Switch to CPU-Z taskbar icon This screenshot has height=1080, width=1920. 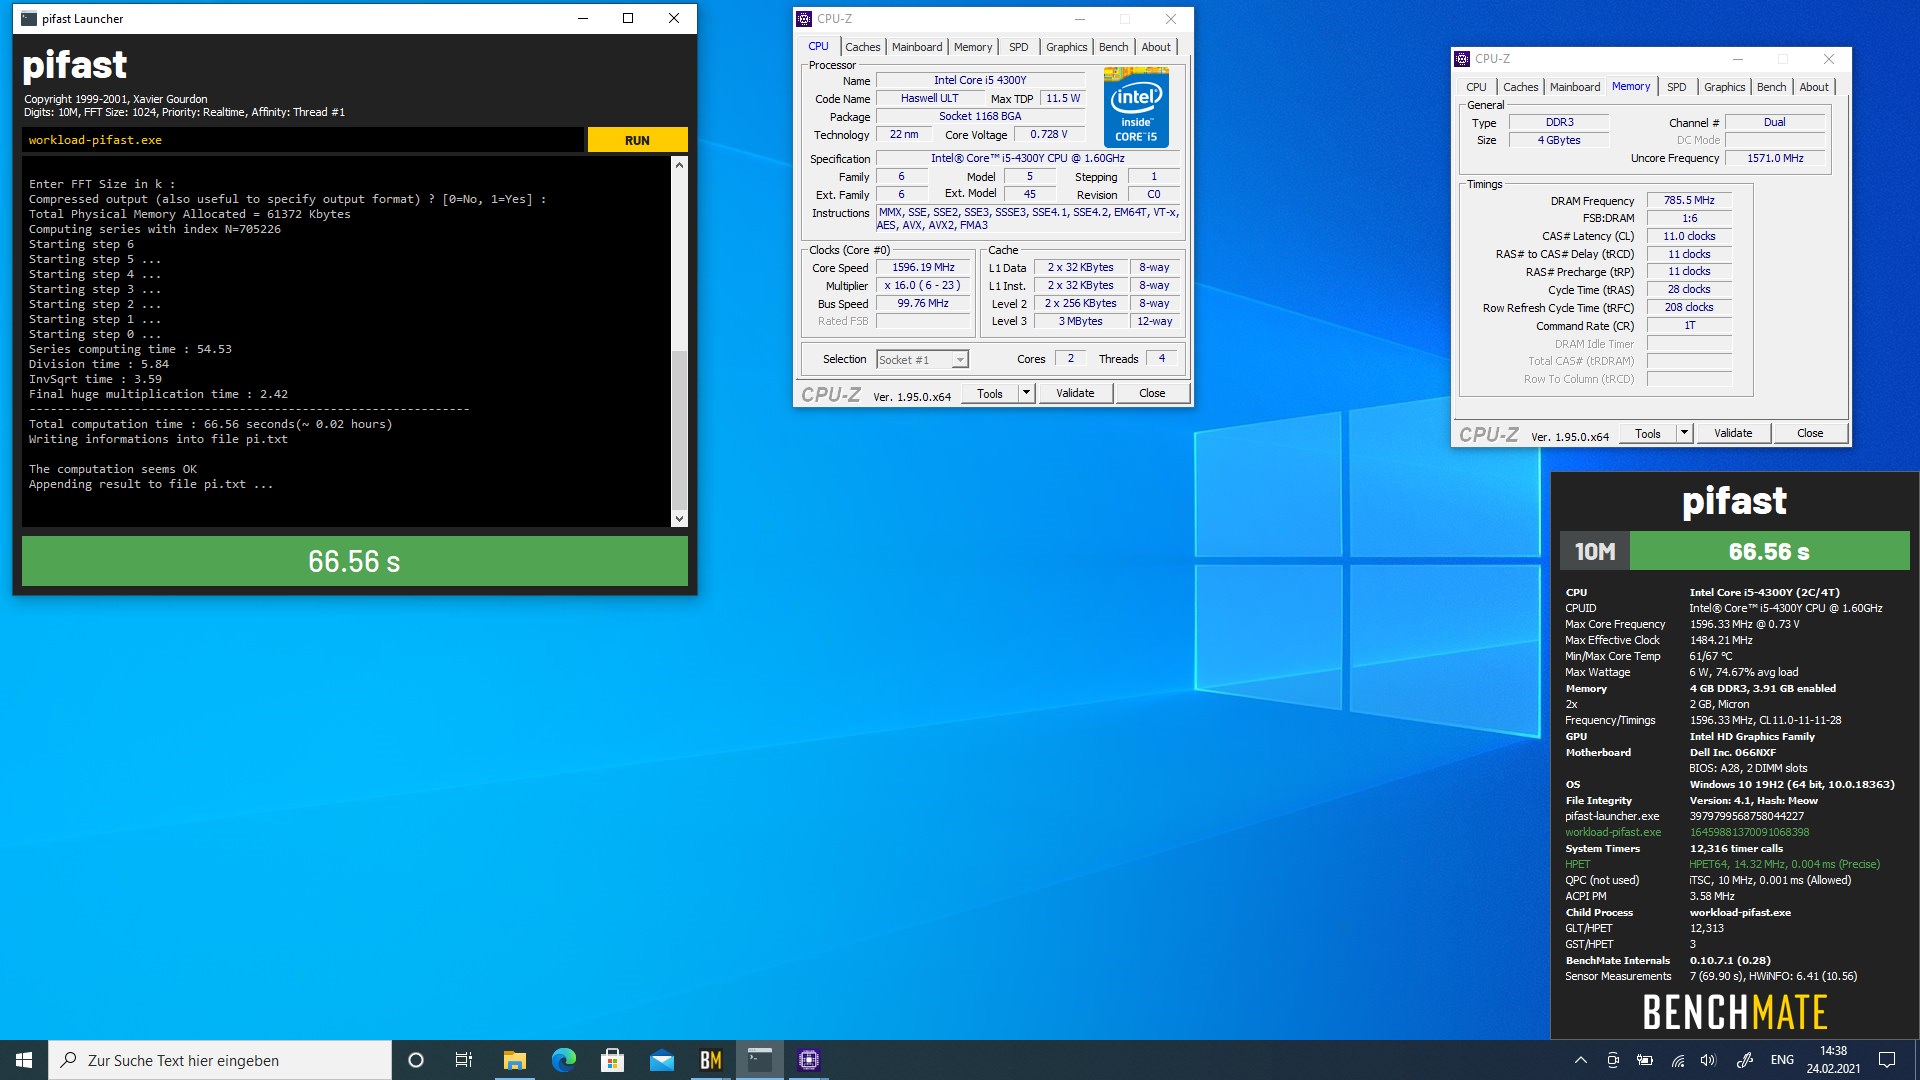pyautogui.click(x=809, y=1060)
